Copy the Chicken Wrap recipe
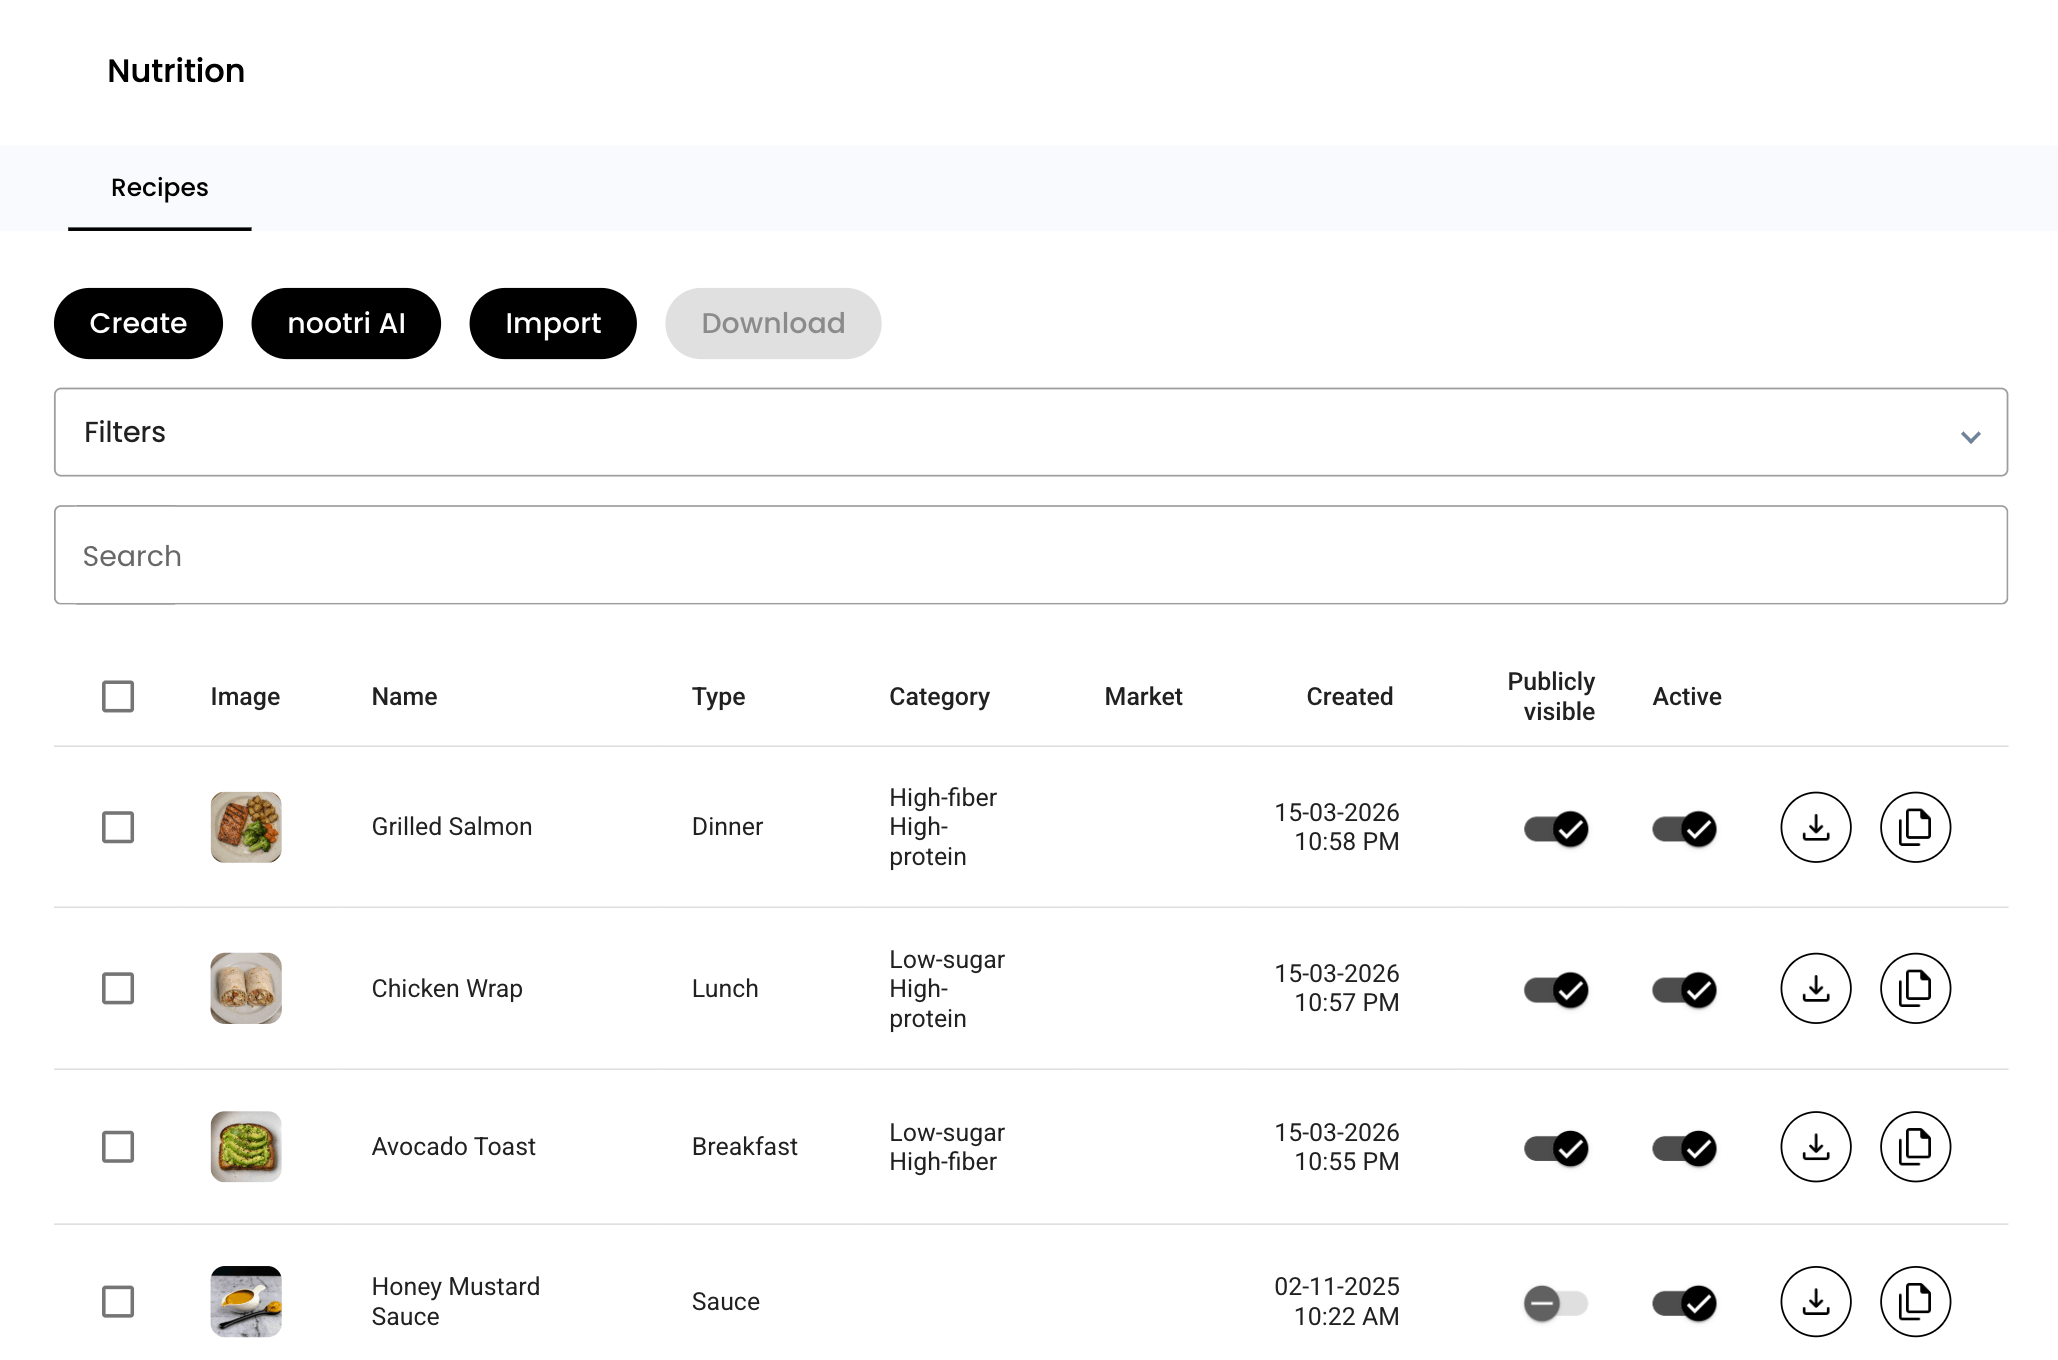This screenshot has width=2058, height=1360. [x=1914, y=988]
